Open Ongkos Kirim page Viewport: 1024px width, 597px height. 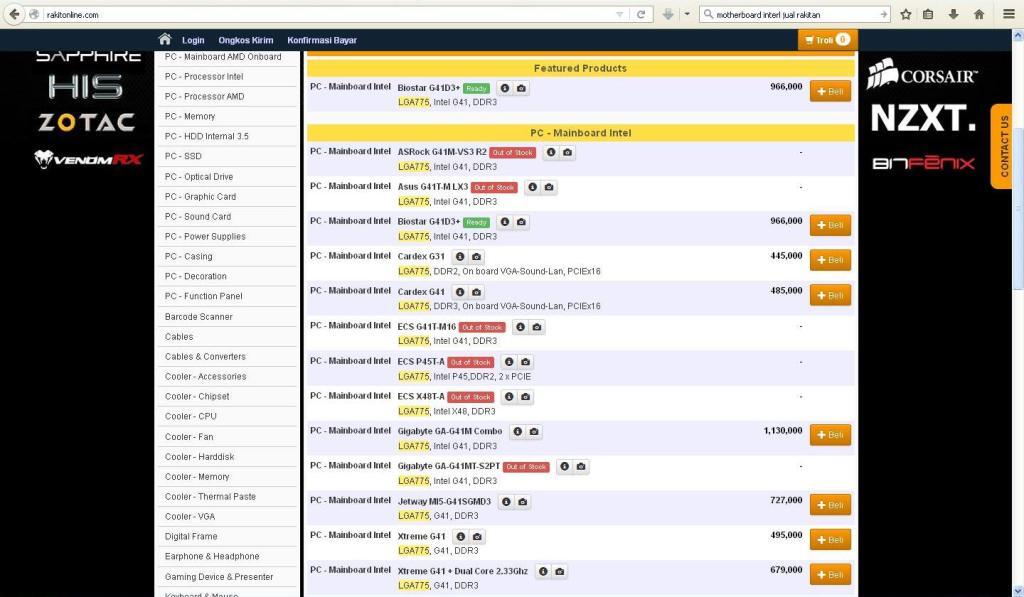[x=246, y=40]
